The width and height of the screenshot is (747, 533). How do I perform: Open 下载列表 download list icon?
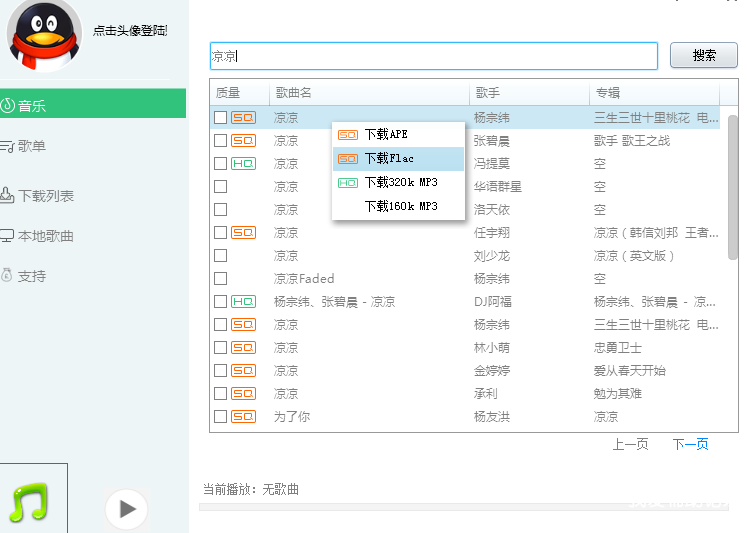(x=7, y=196)
